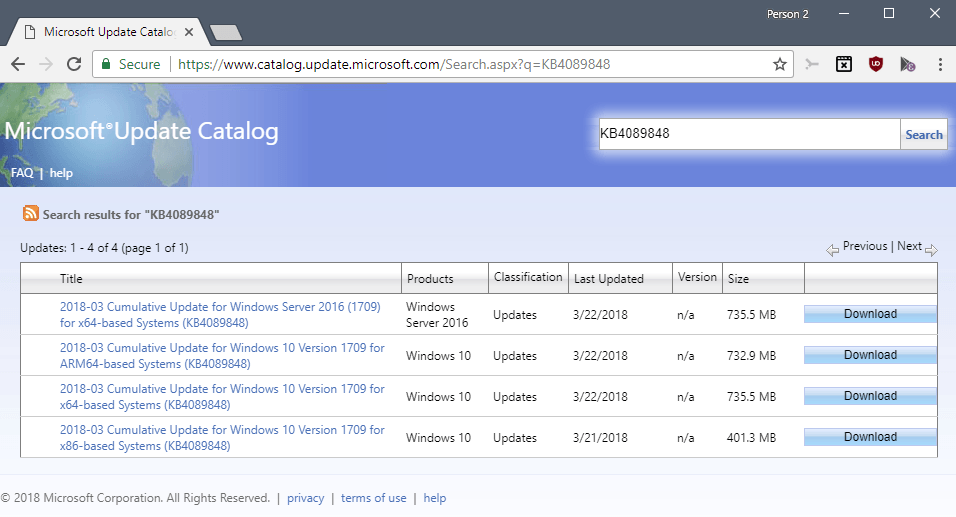
Task: Click the 'Updates: 1 - 4 of 4' text
Action: (104, 248)
